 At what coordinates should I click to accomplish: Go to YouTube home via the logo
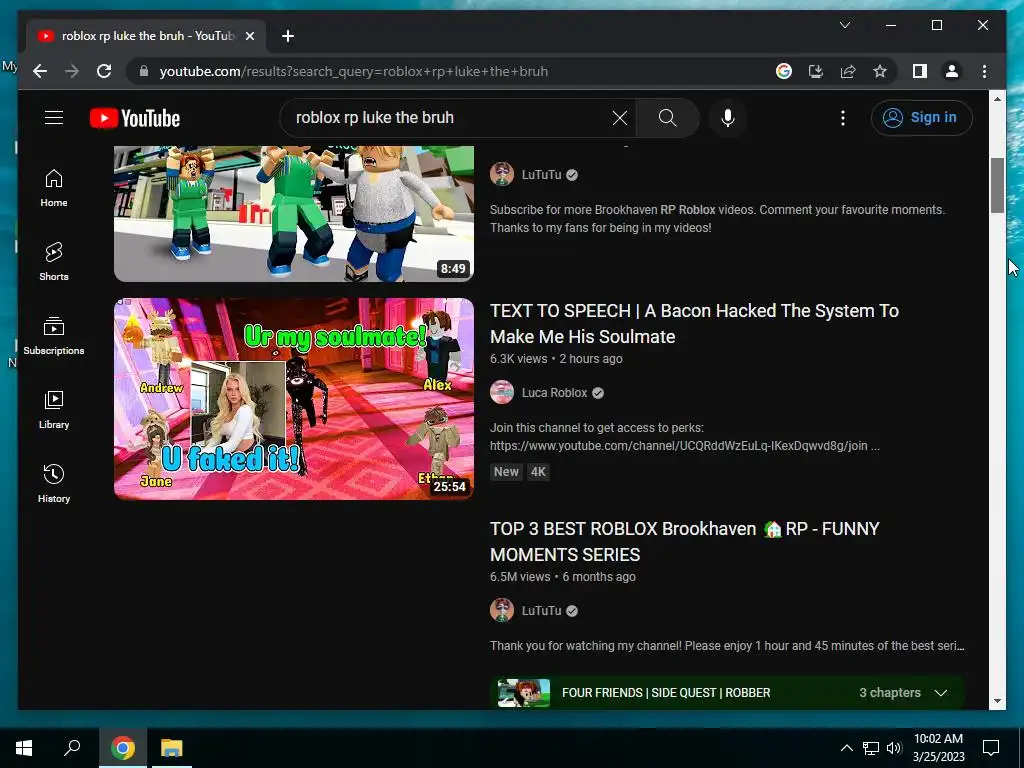135,118
